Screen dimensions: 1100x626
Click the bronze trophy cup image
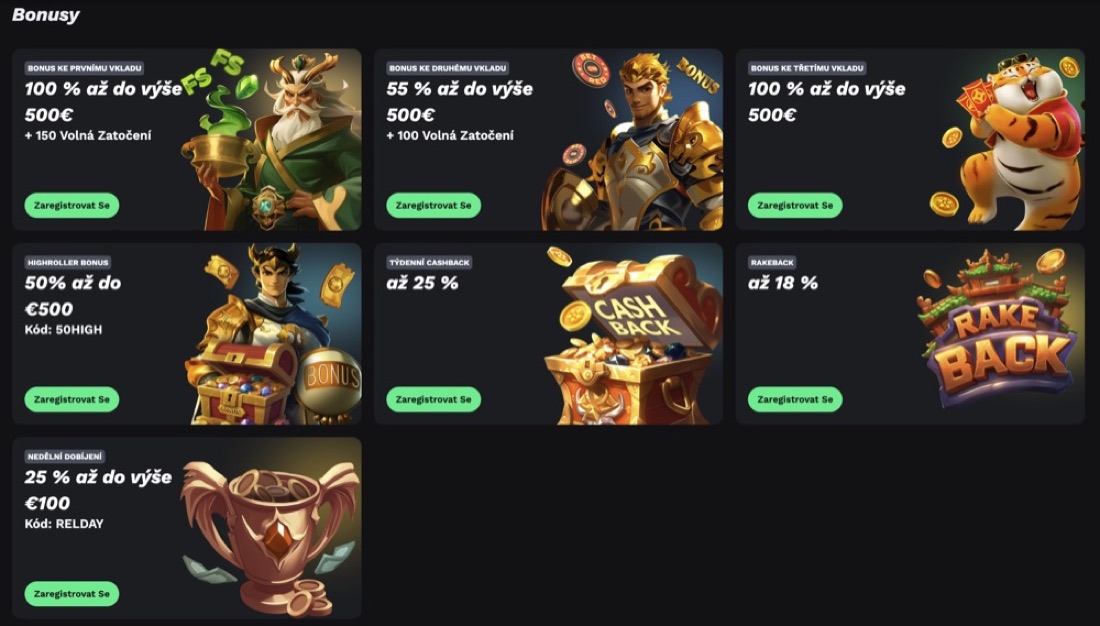pos(272,532)
